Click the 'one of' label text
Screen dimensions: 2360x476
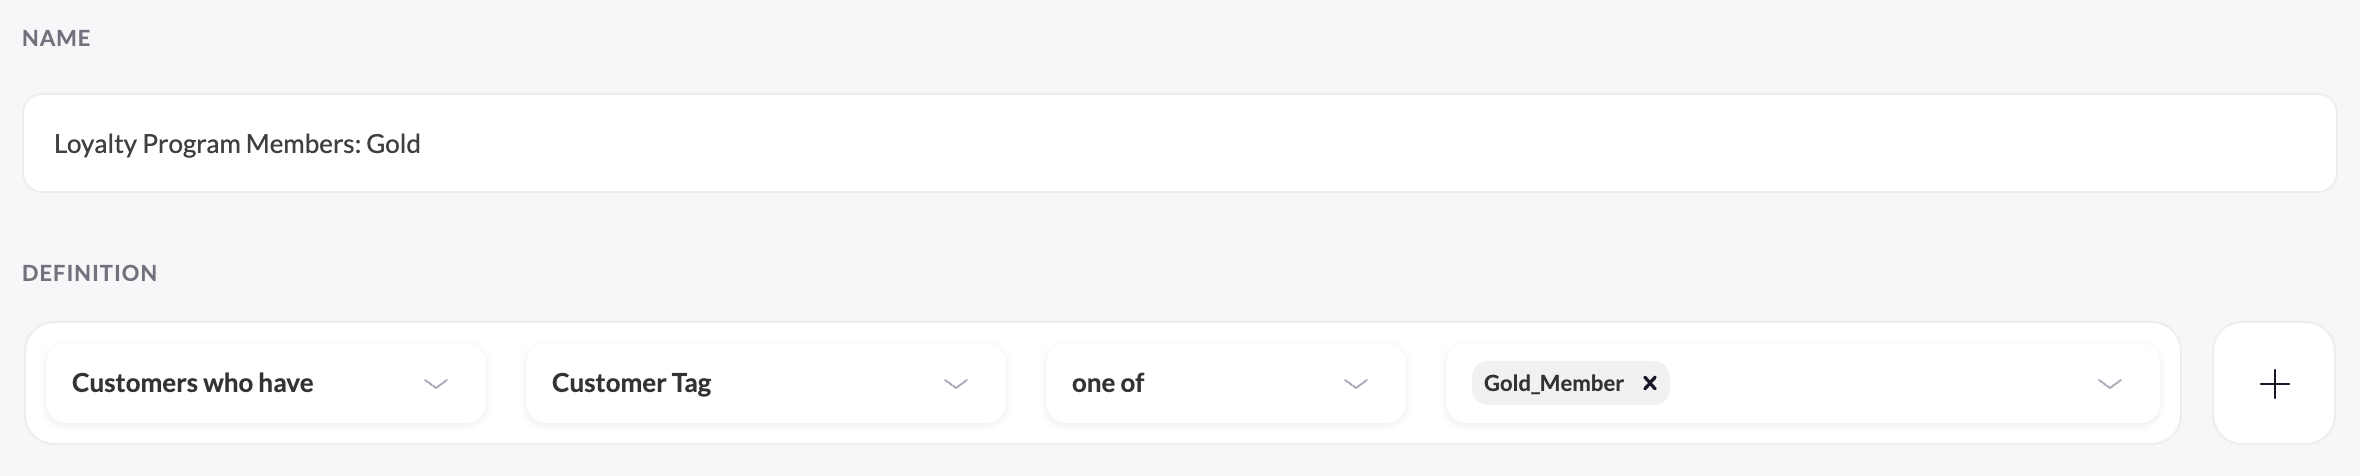coord(1107,383)
